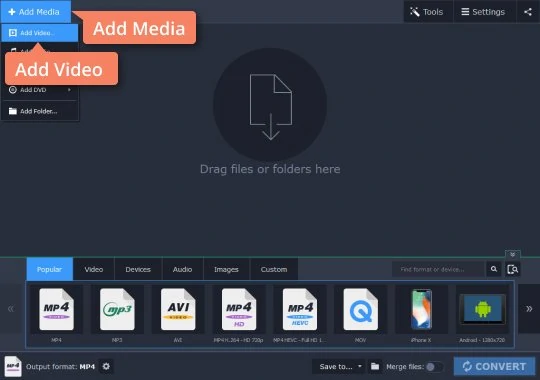
Task: Select the MP3 format preset icon
Action: tap(117, 309)
